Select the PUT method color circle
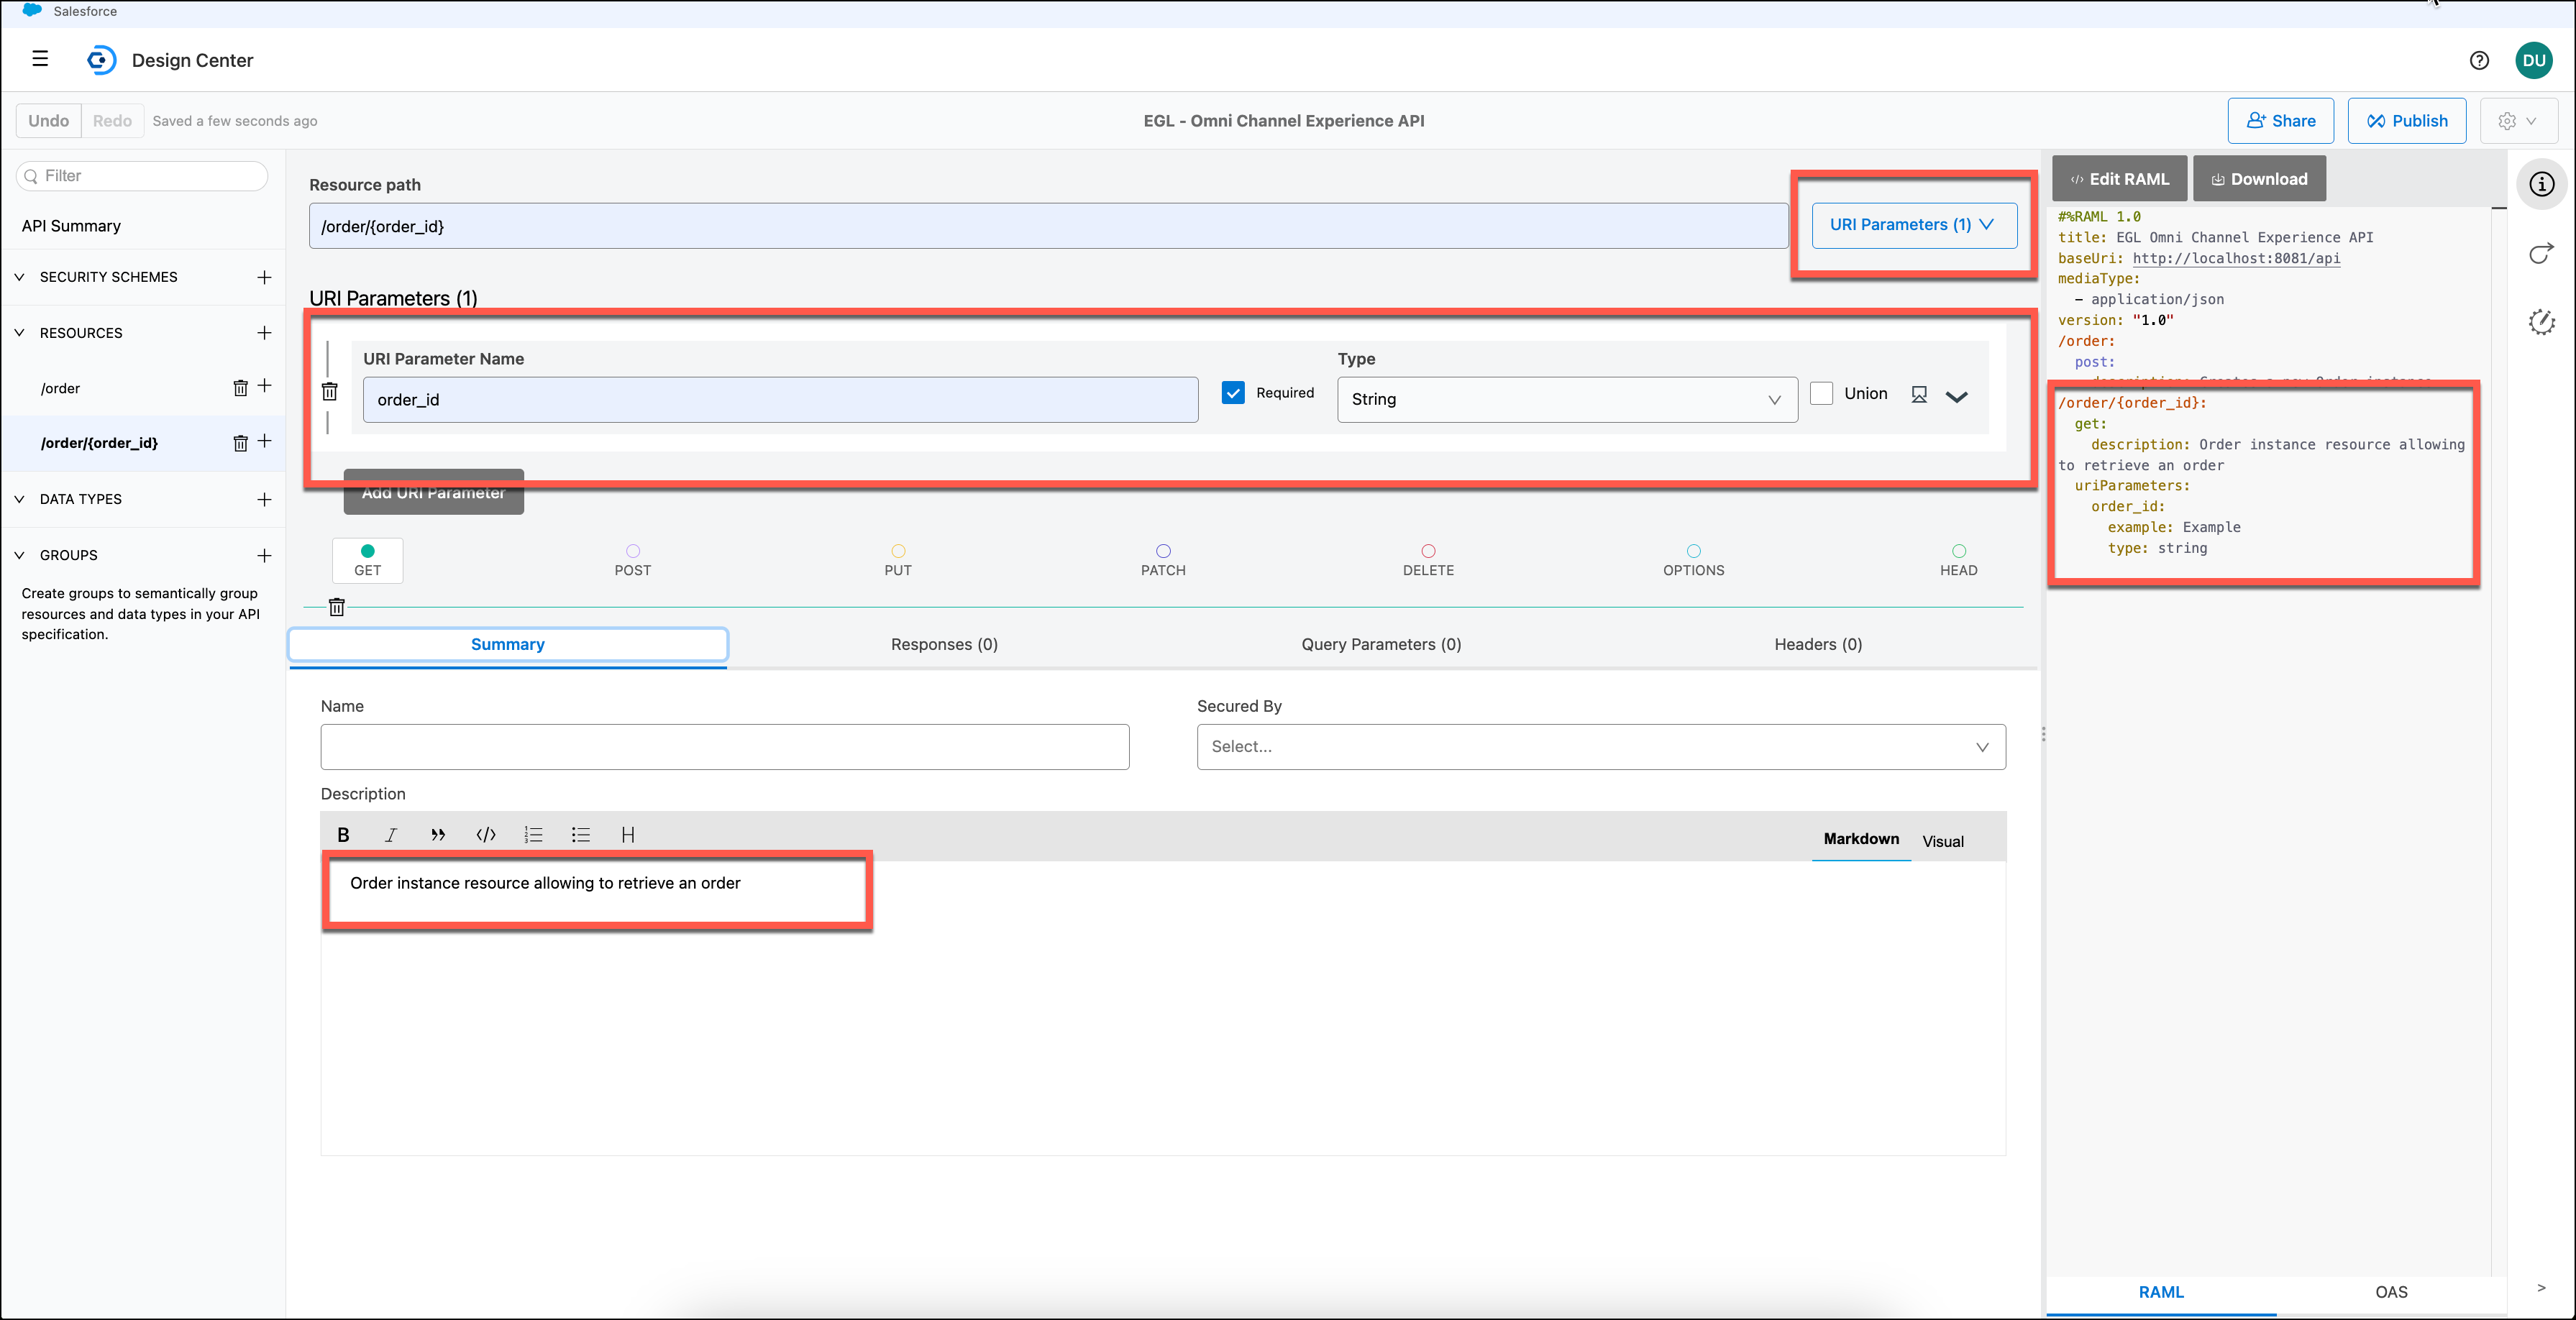This screenshot has height=1320, width=2576. [x=897, y=551]
